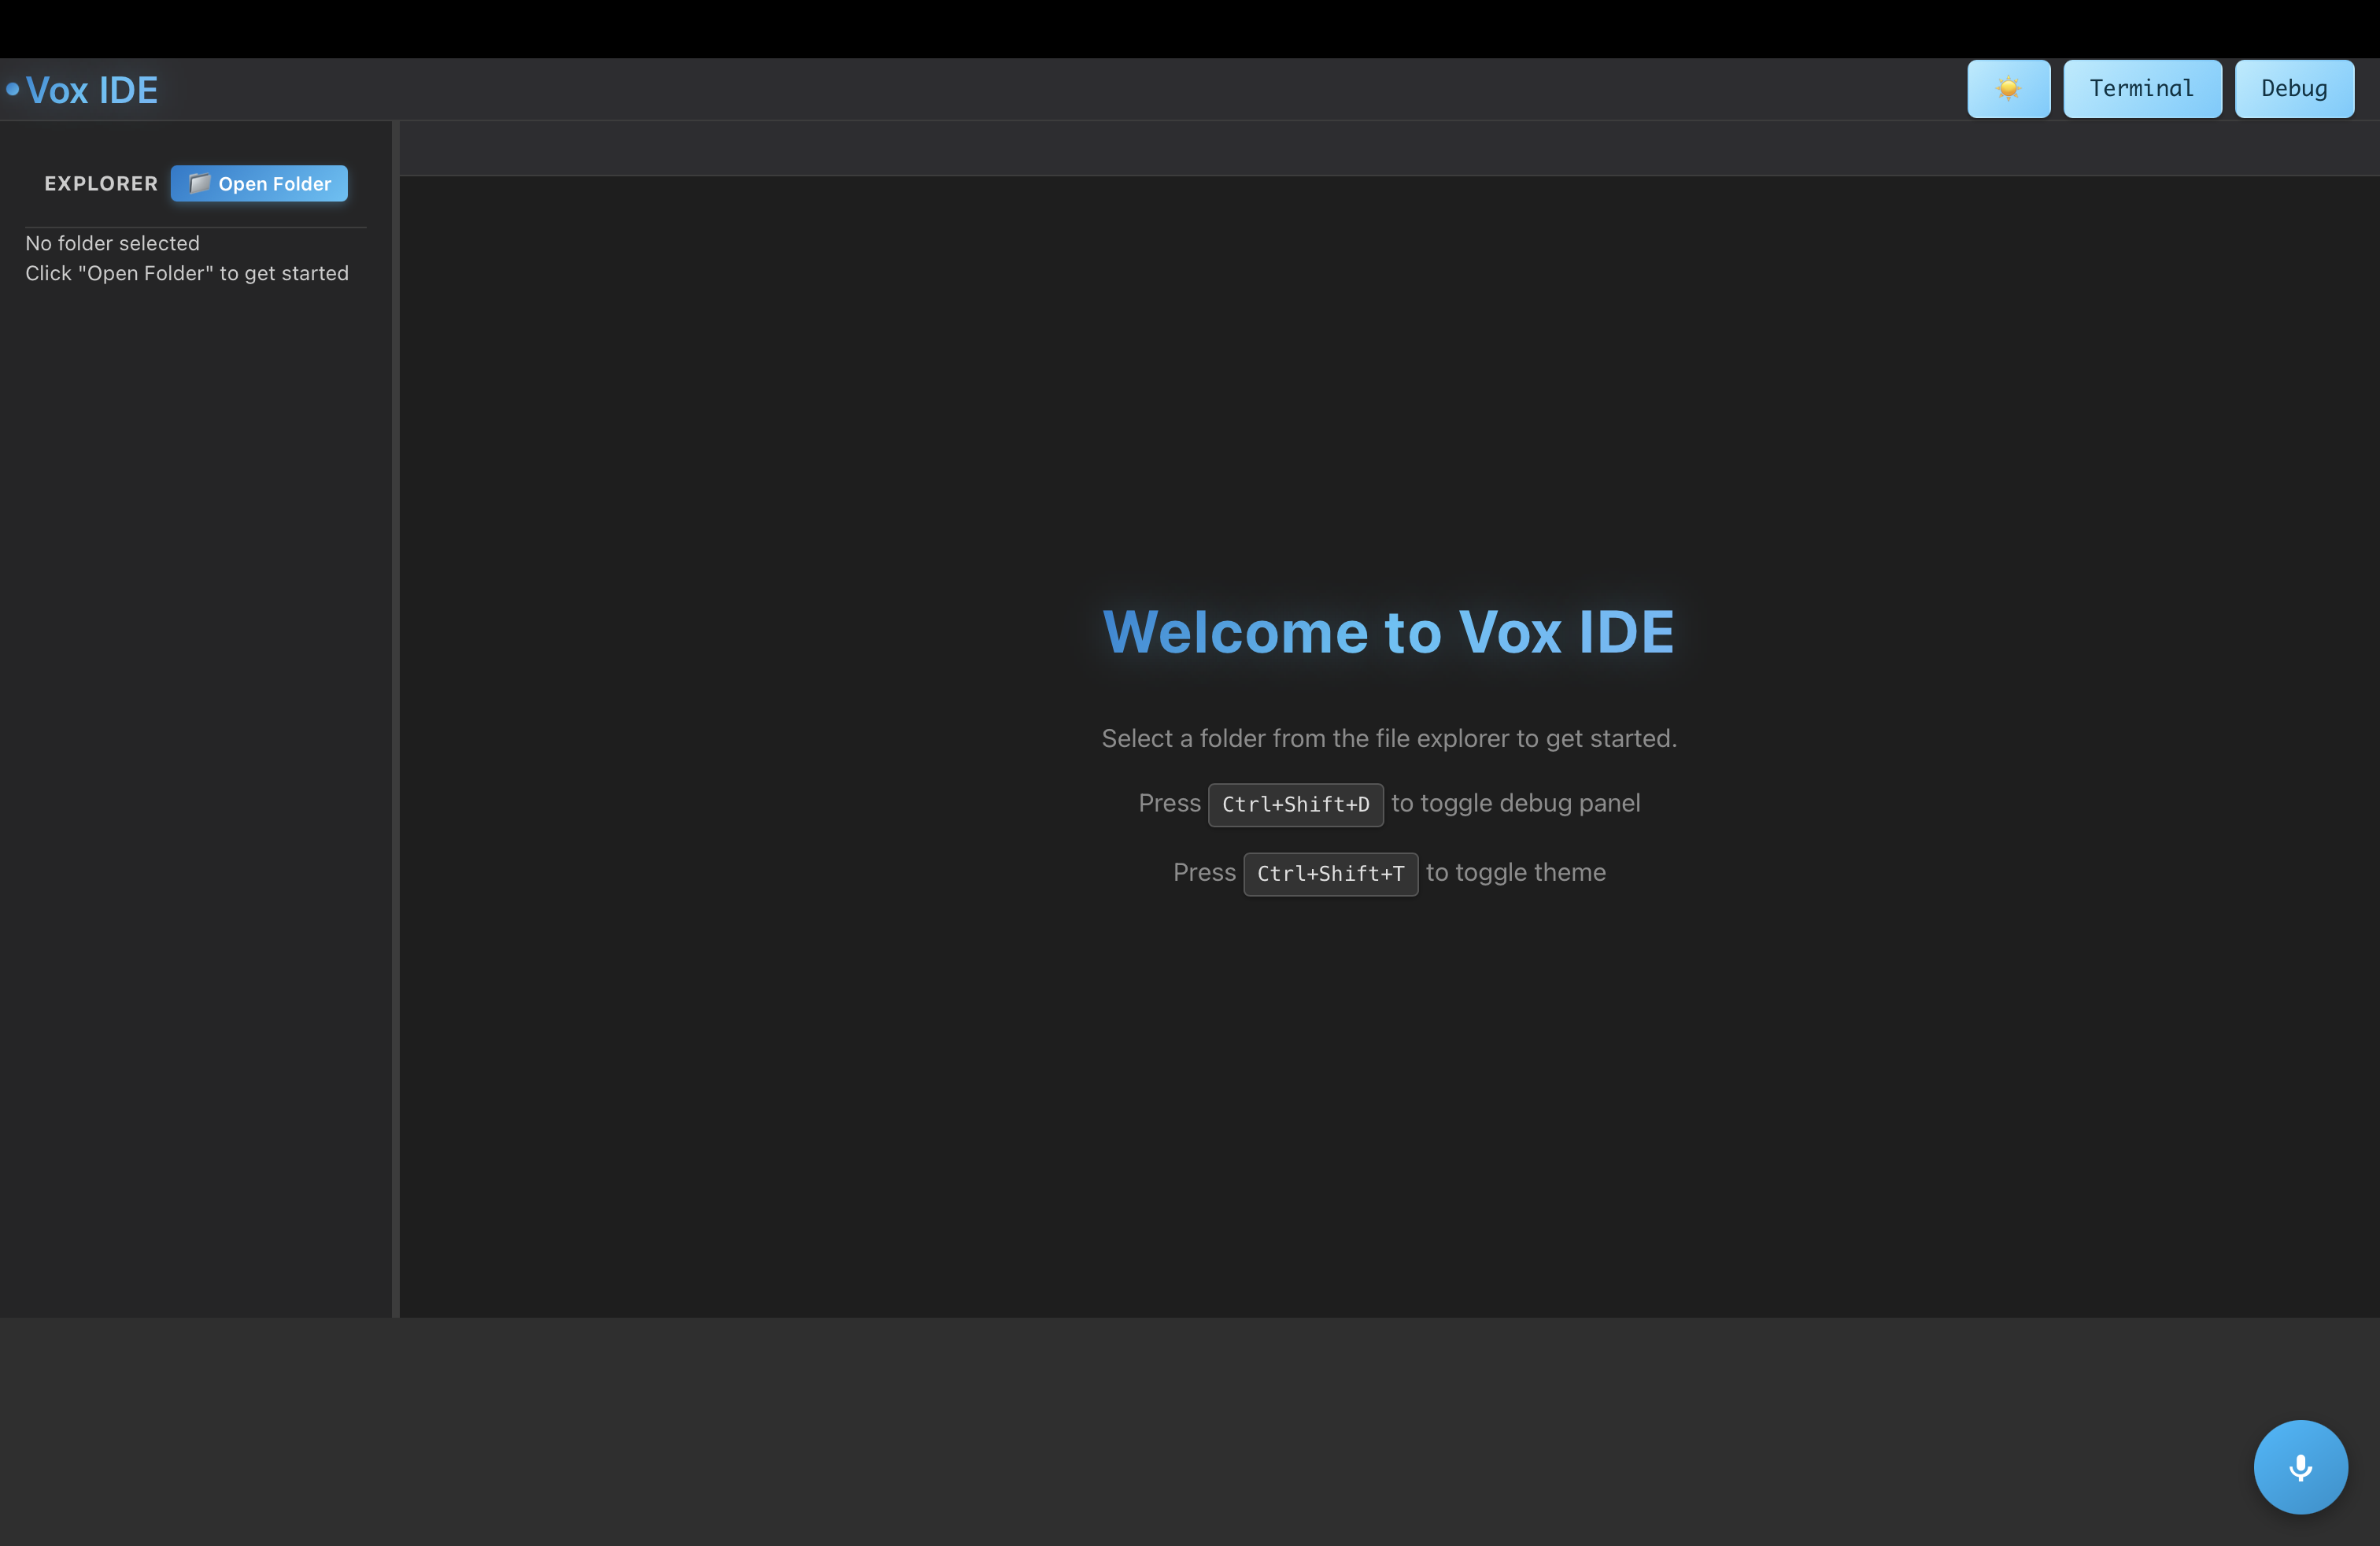Screen dimensions: 2380x1546
Task: Click the "No folder selected" message
Action: tap(112, 244)
